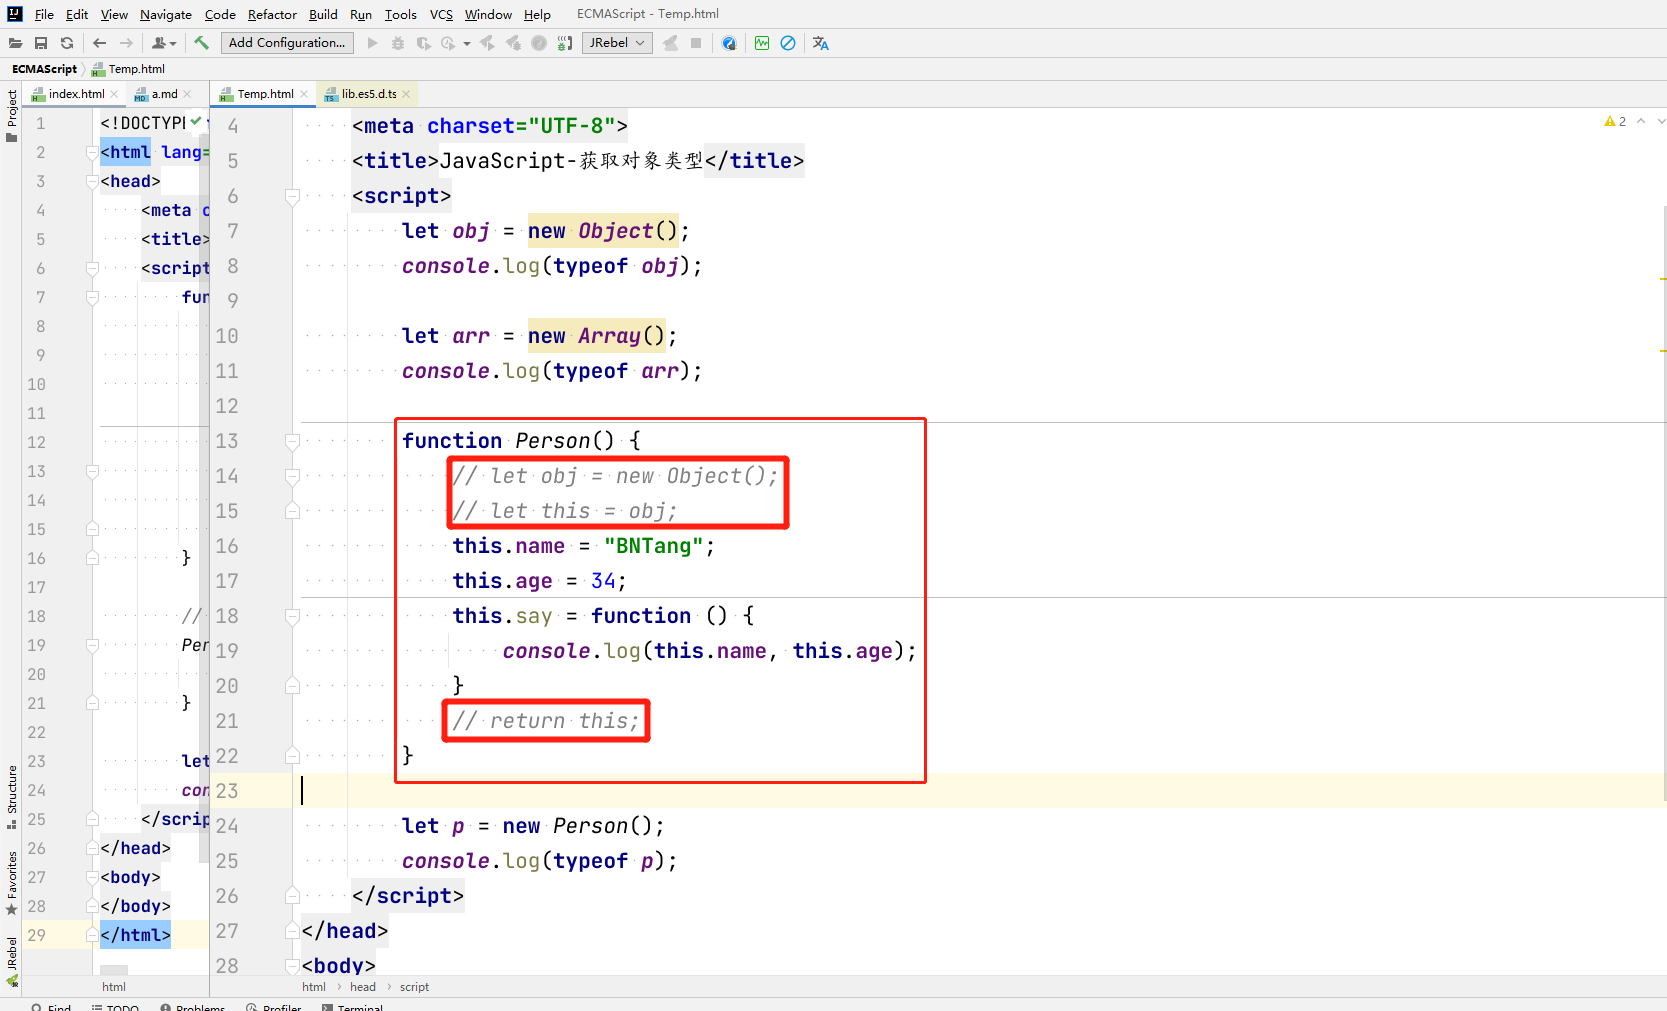Click the Run play icon
1667x1011 pixels.
tap(373, 43)
